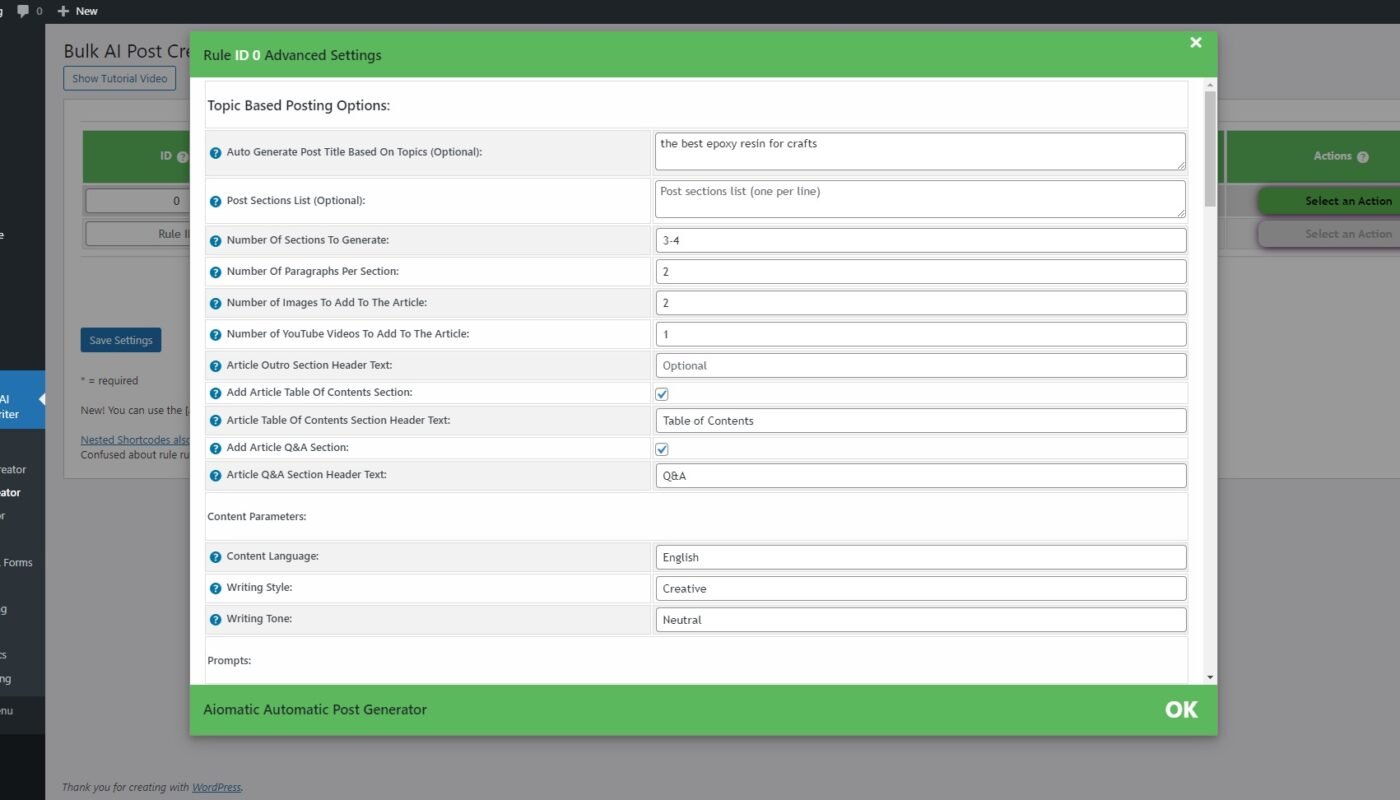Click the Content Language field showing English
Viewport: 1400px width, 800px height.
pos(920,557)
